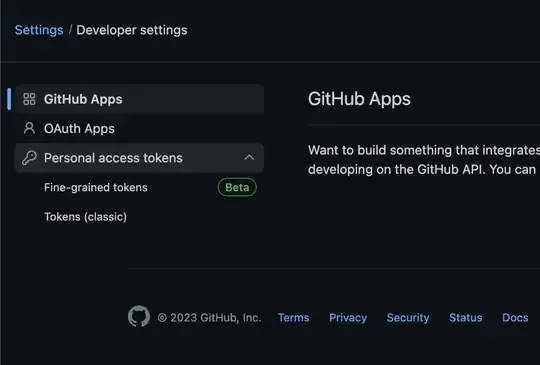This screenshot has width=540, height=365.
Task: Check the Status footer link
Action: [466, 317]
